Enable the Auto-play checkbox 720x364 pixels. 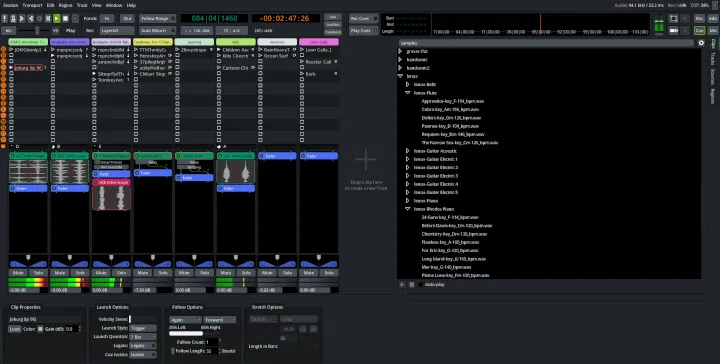click(421, 285)
